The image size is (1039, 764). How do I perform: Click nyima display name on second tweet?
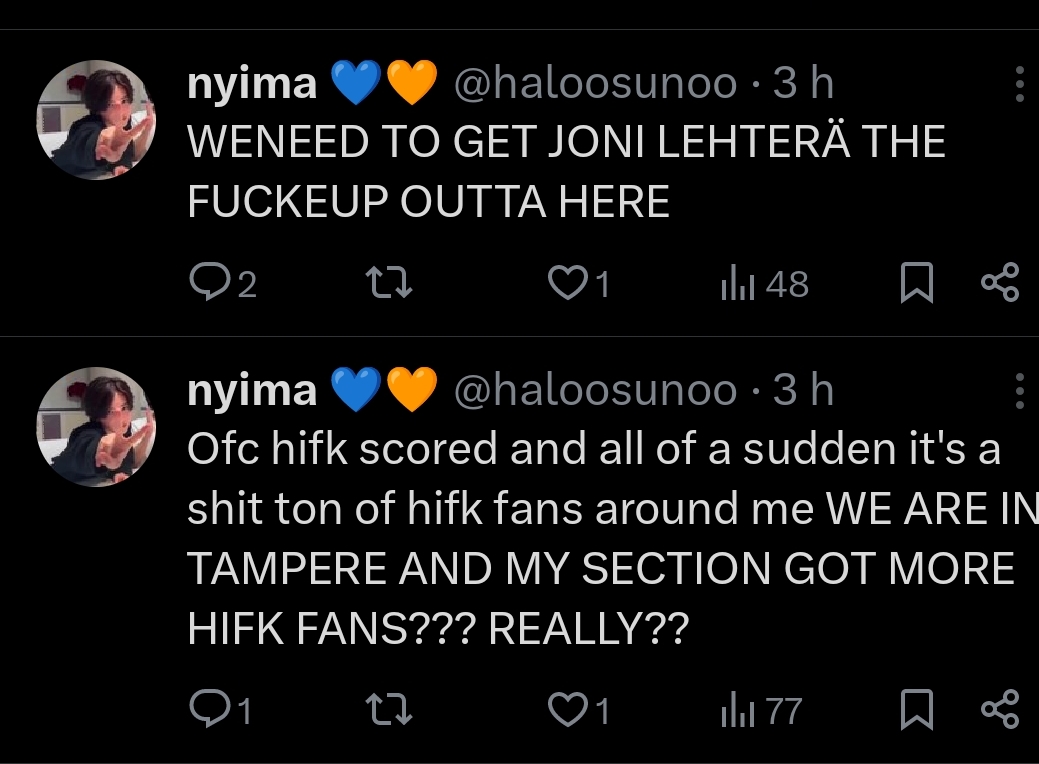click(x=252, y=391)
